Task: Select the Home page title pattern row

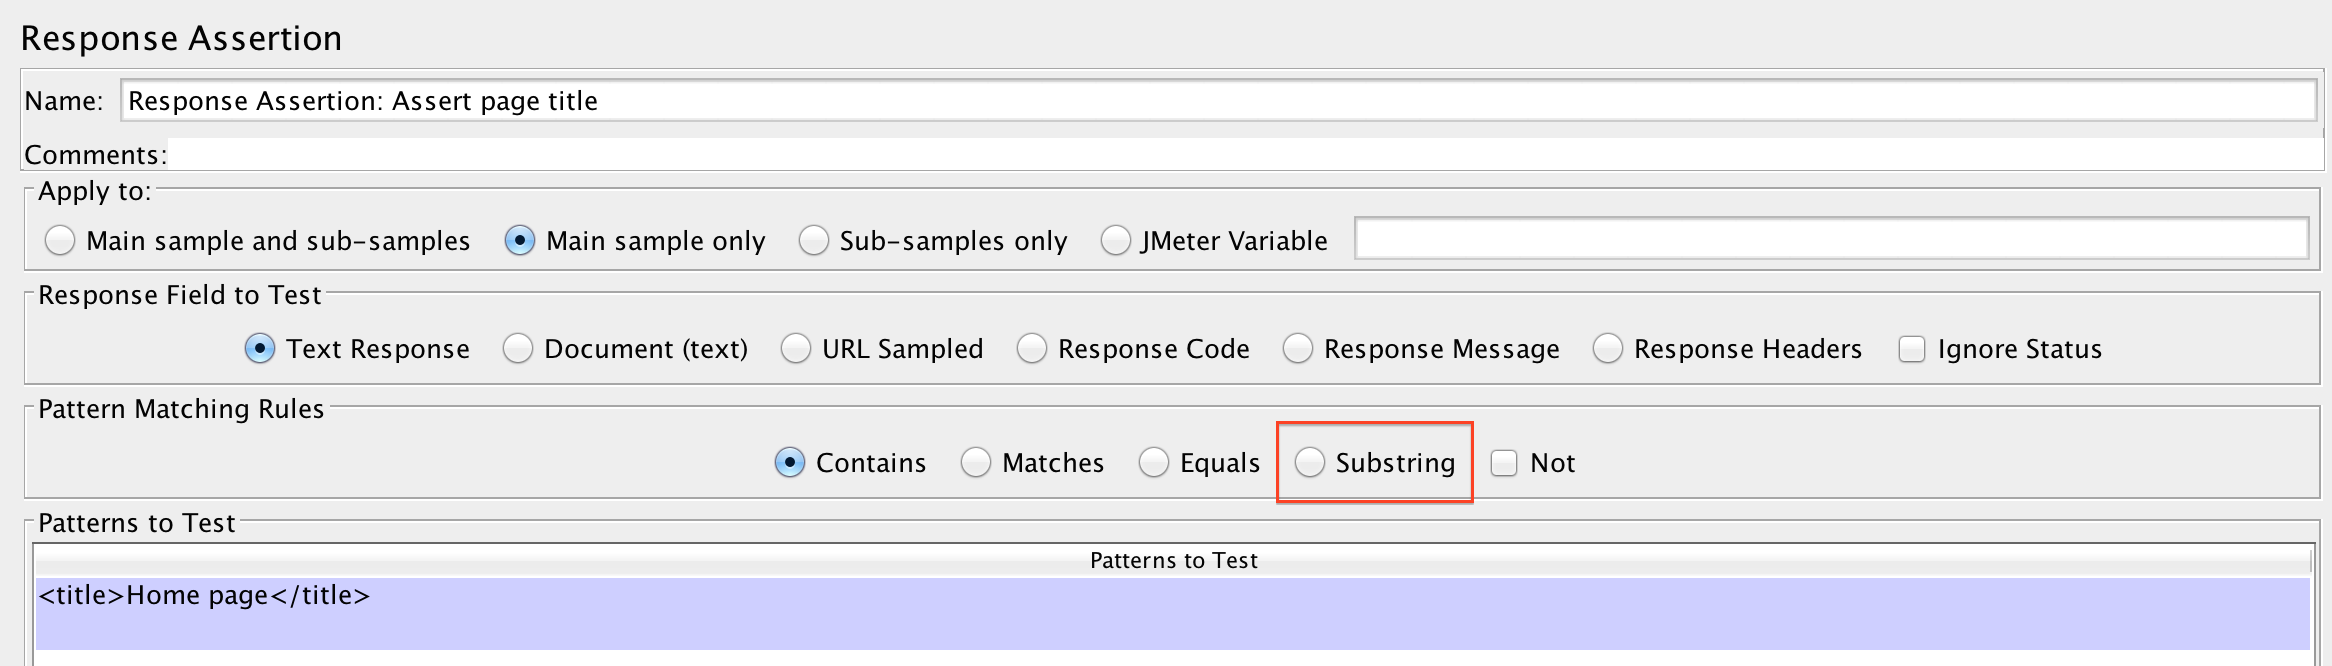Action: click(x=1172, y=597)
